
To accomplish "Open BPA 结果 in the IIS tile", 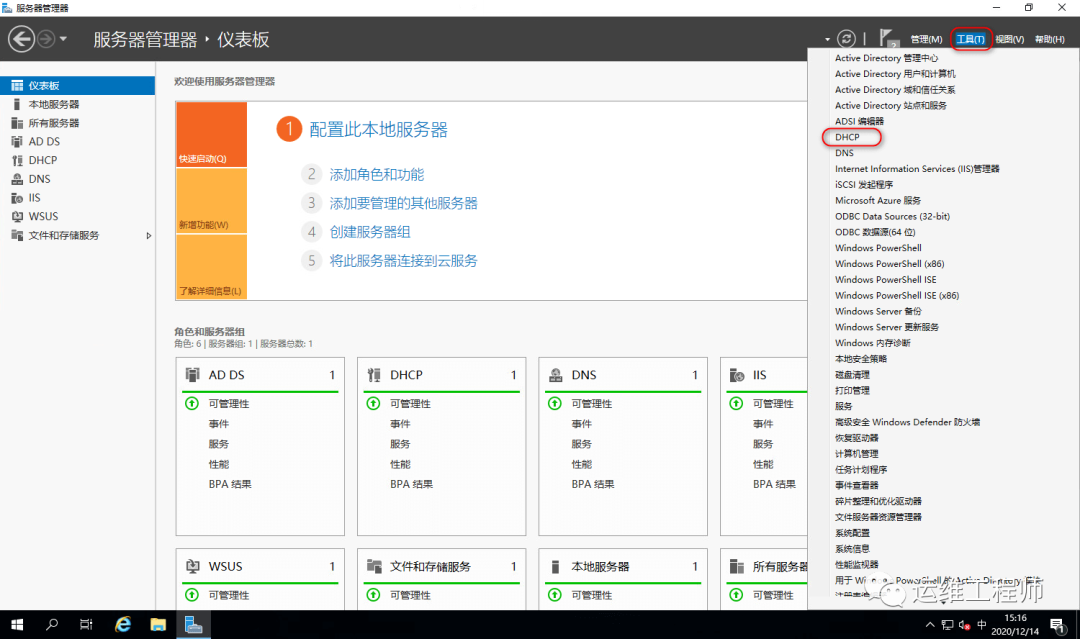I will point(774,484).
